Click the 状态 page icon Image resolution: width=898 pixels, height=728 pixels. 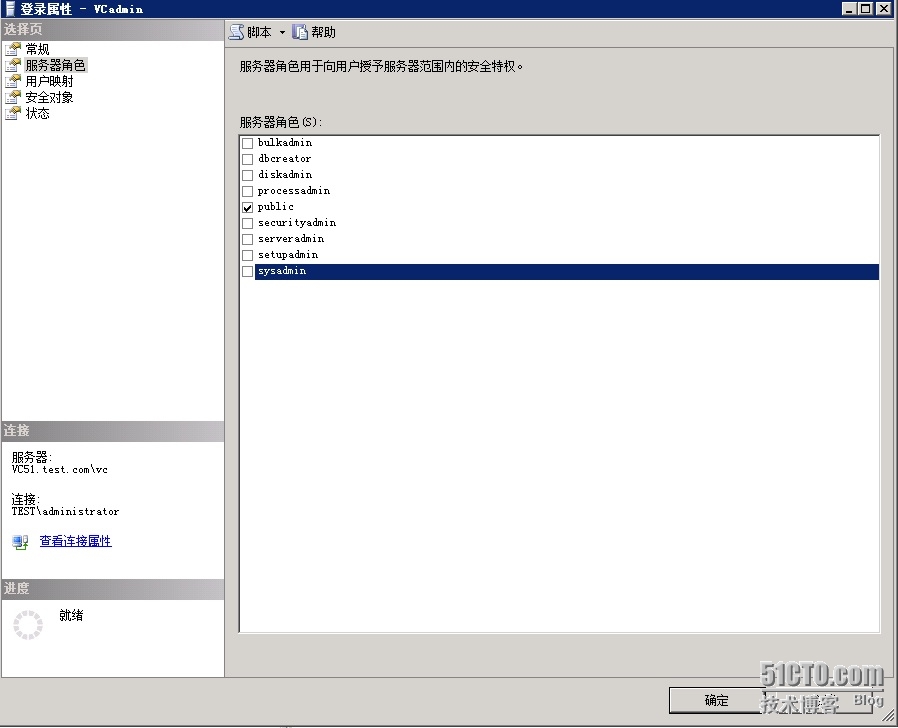[x=13, y=113]
